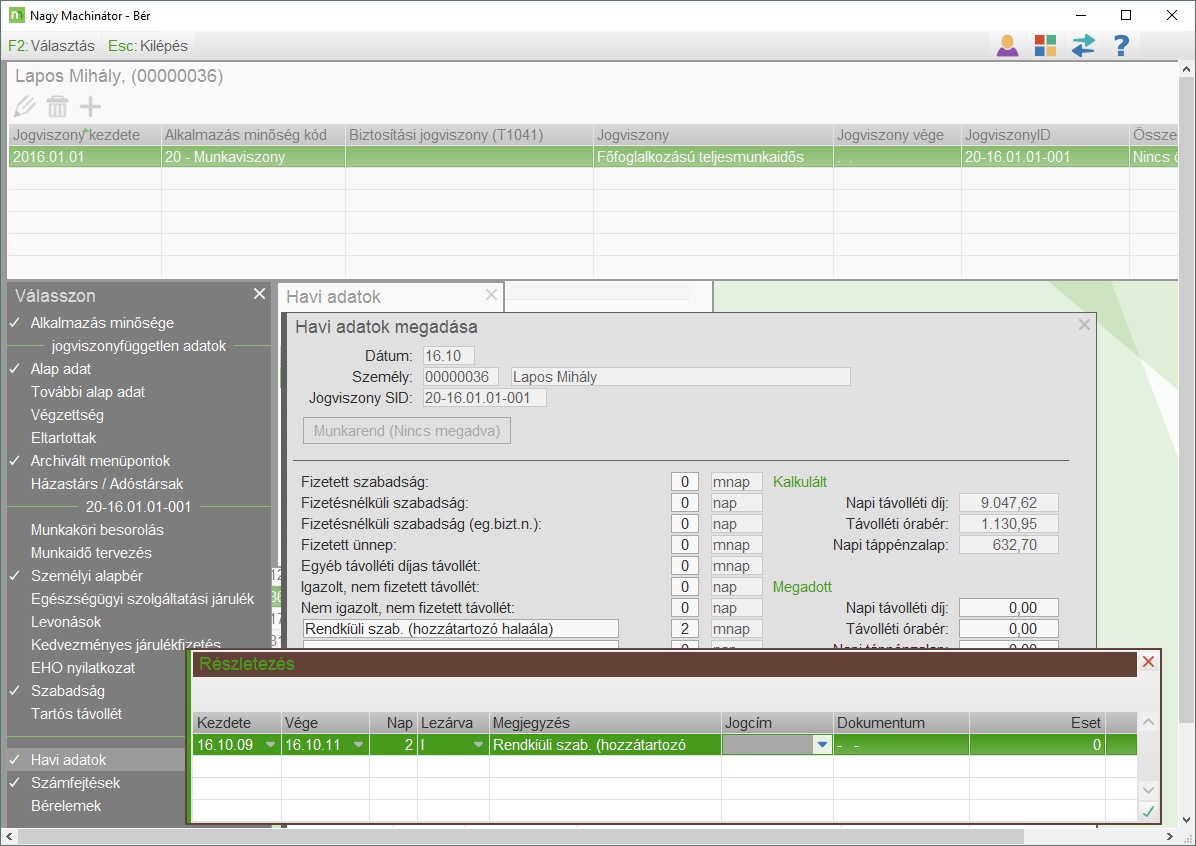Open the colored modules grid icon
The height and width of the screenshot is (846, 1196).
tap(1045, 45)
